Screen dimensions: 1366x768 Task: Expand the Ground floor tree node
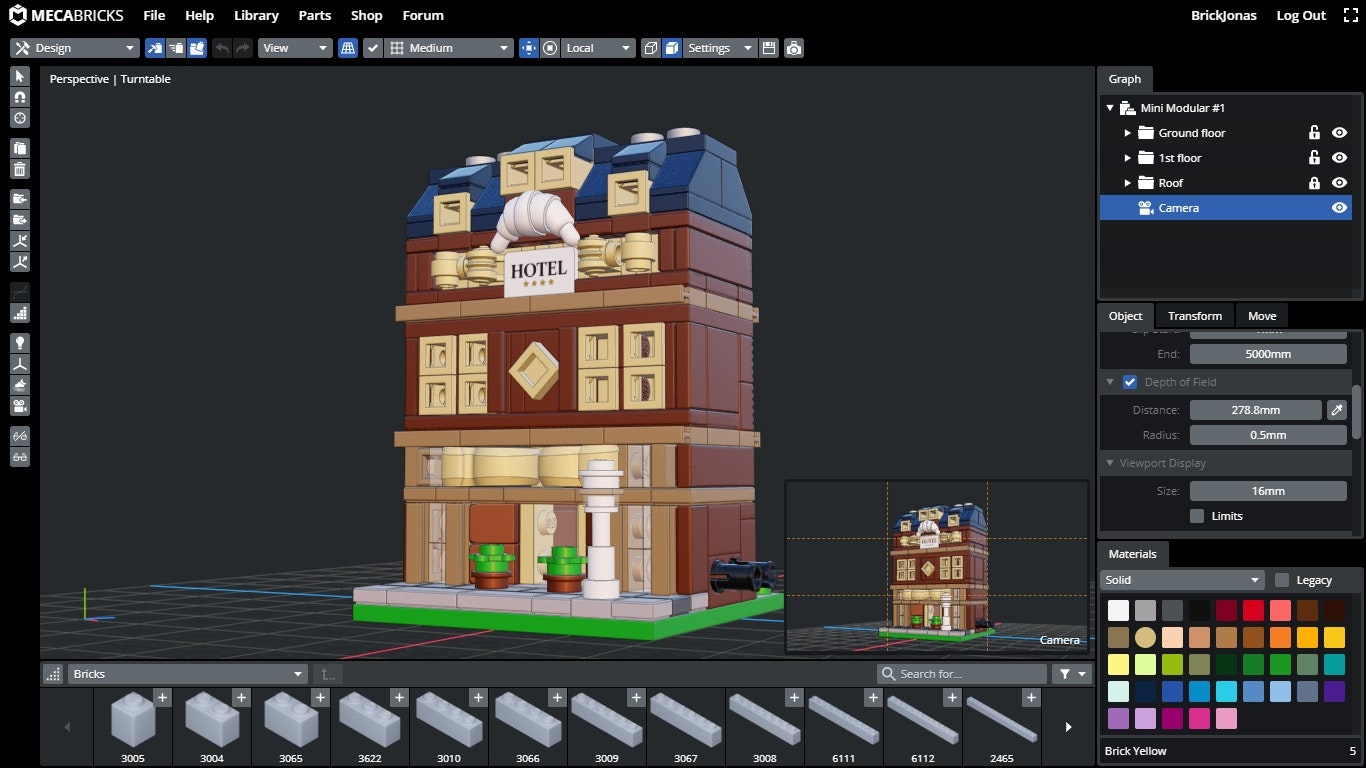1127,133
